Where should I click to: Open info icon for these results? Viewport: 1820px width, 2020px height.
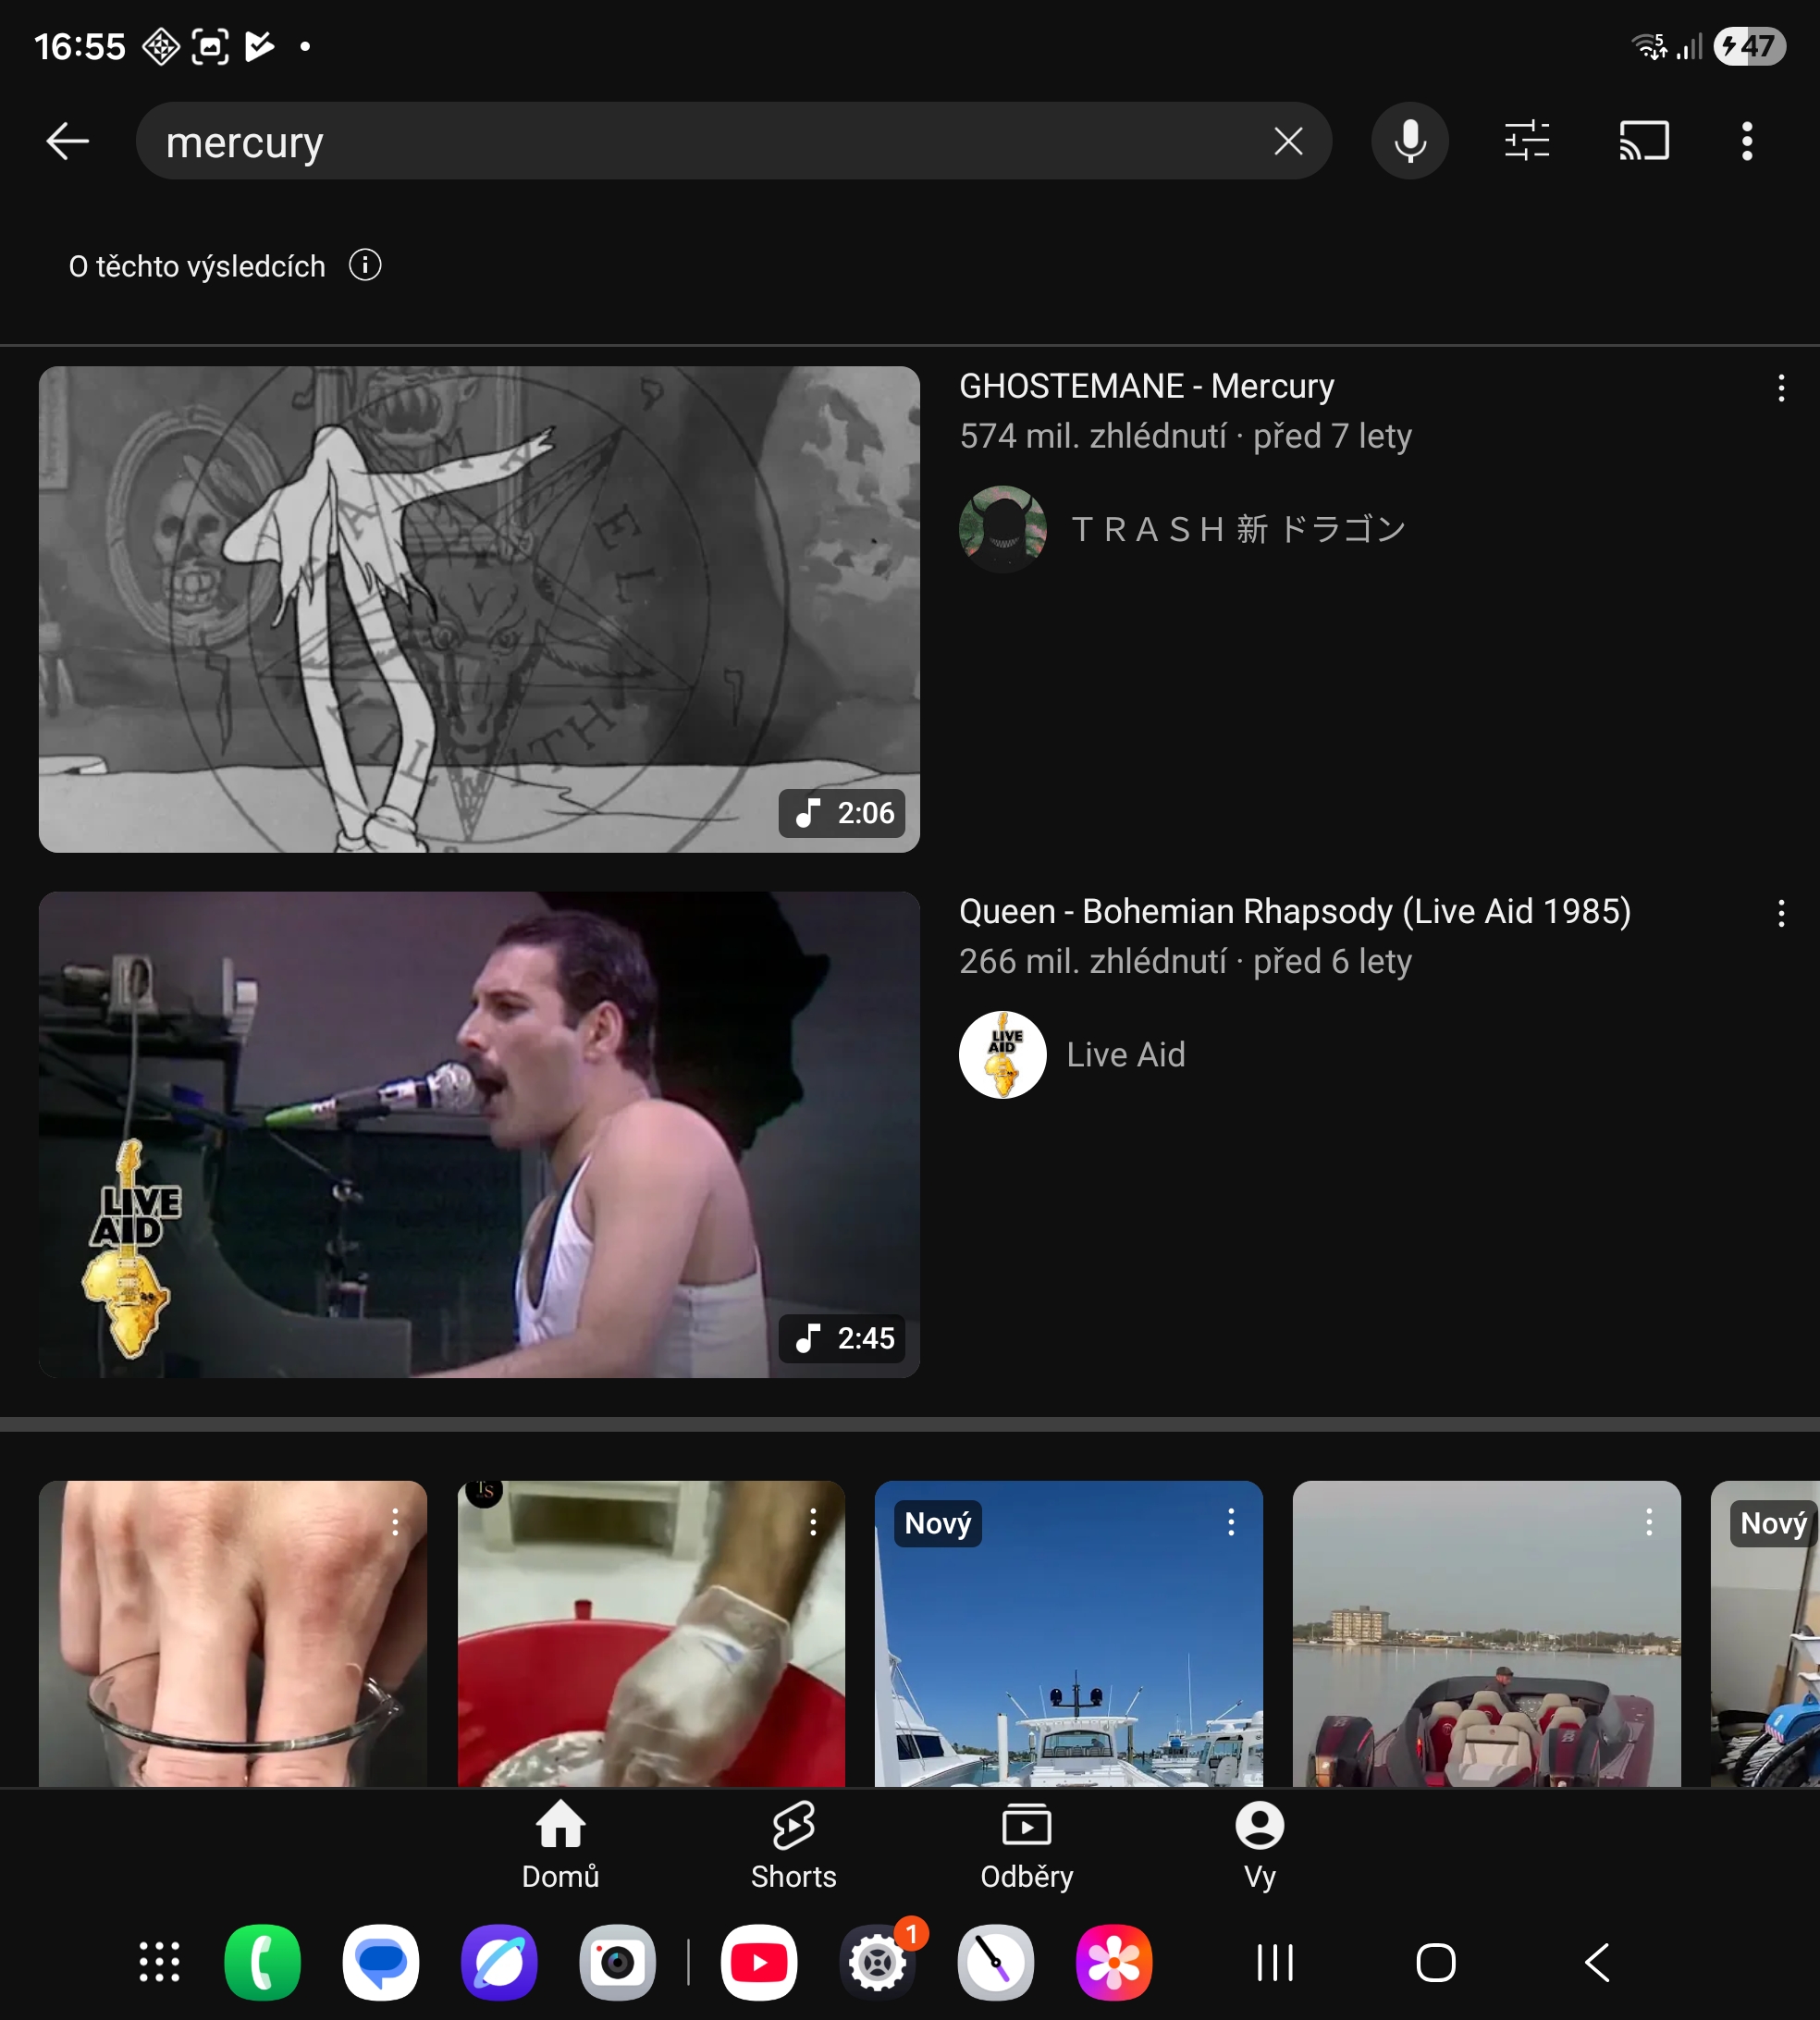click(x=365, y=266)
